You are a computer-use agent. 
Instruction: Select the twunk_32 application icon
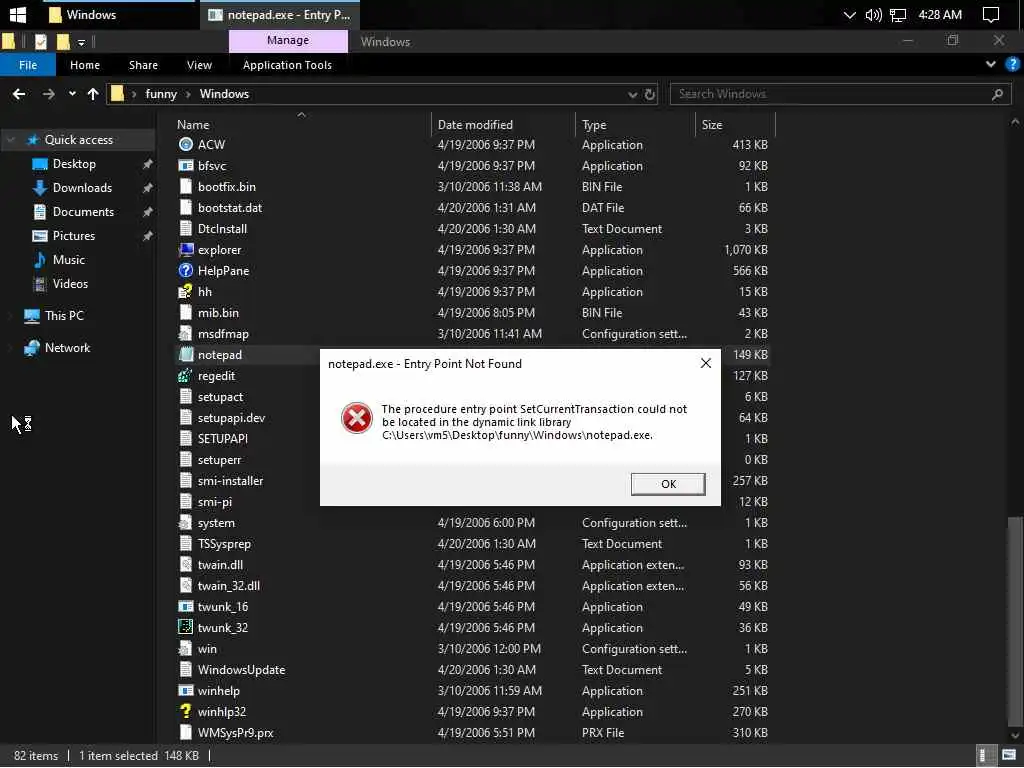pos(185,628)
